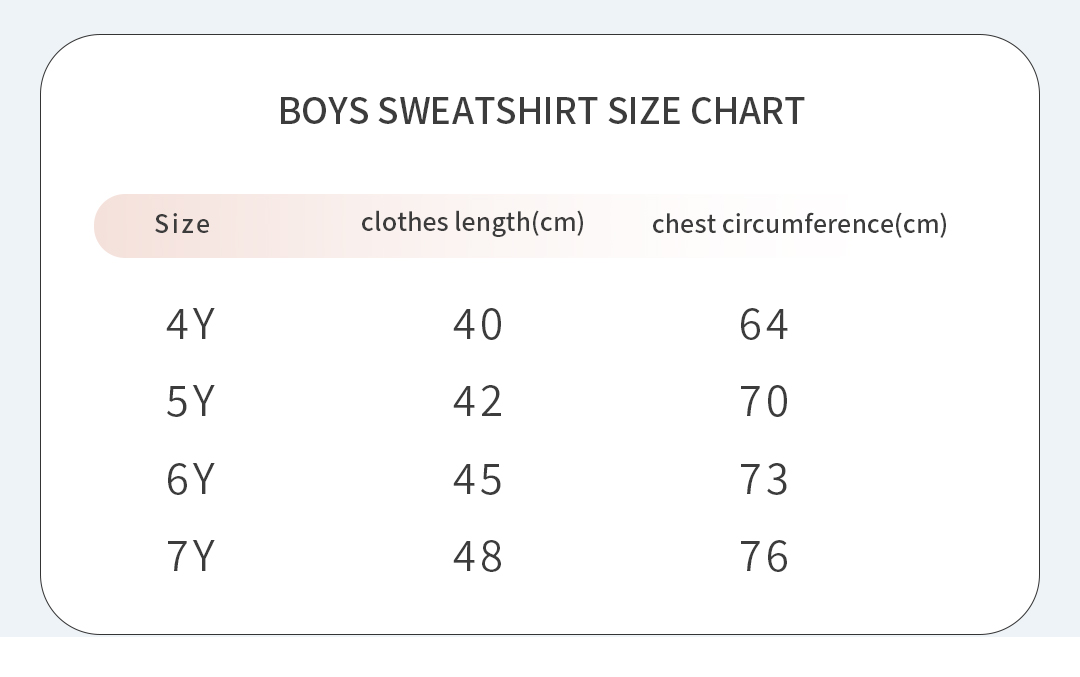Click chest circumference value 70
This screenshot has width=1080, height=677.
pos(764,402)
